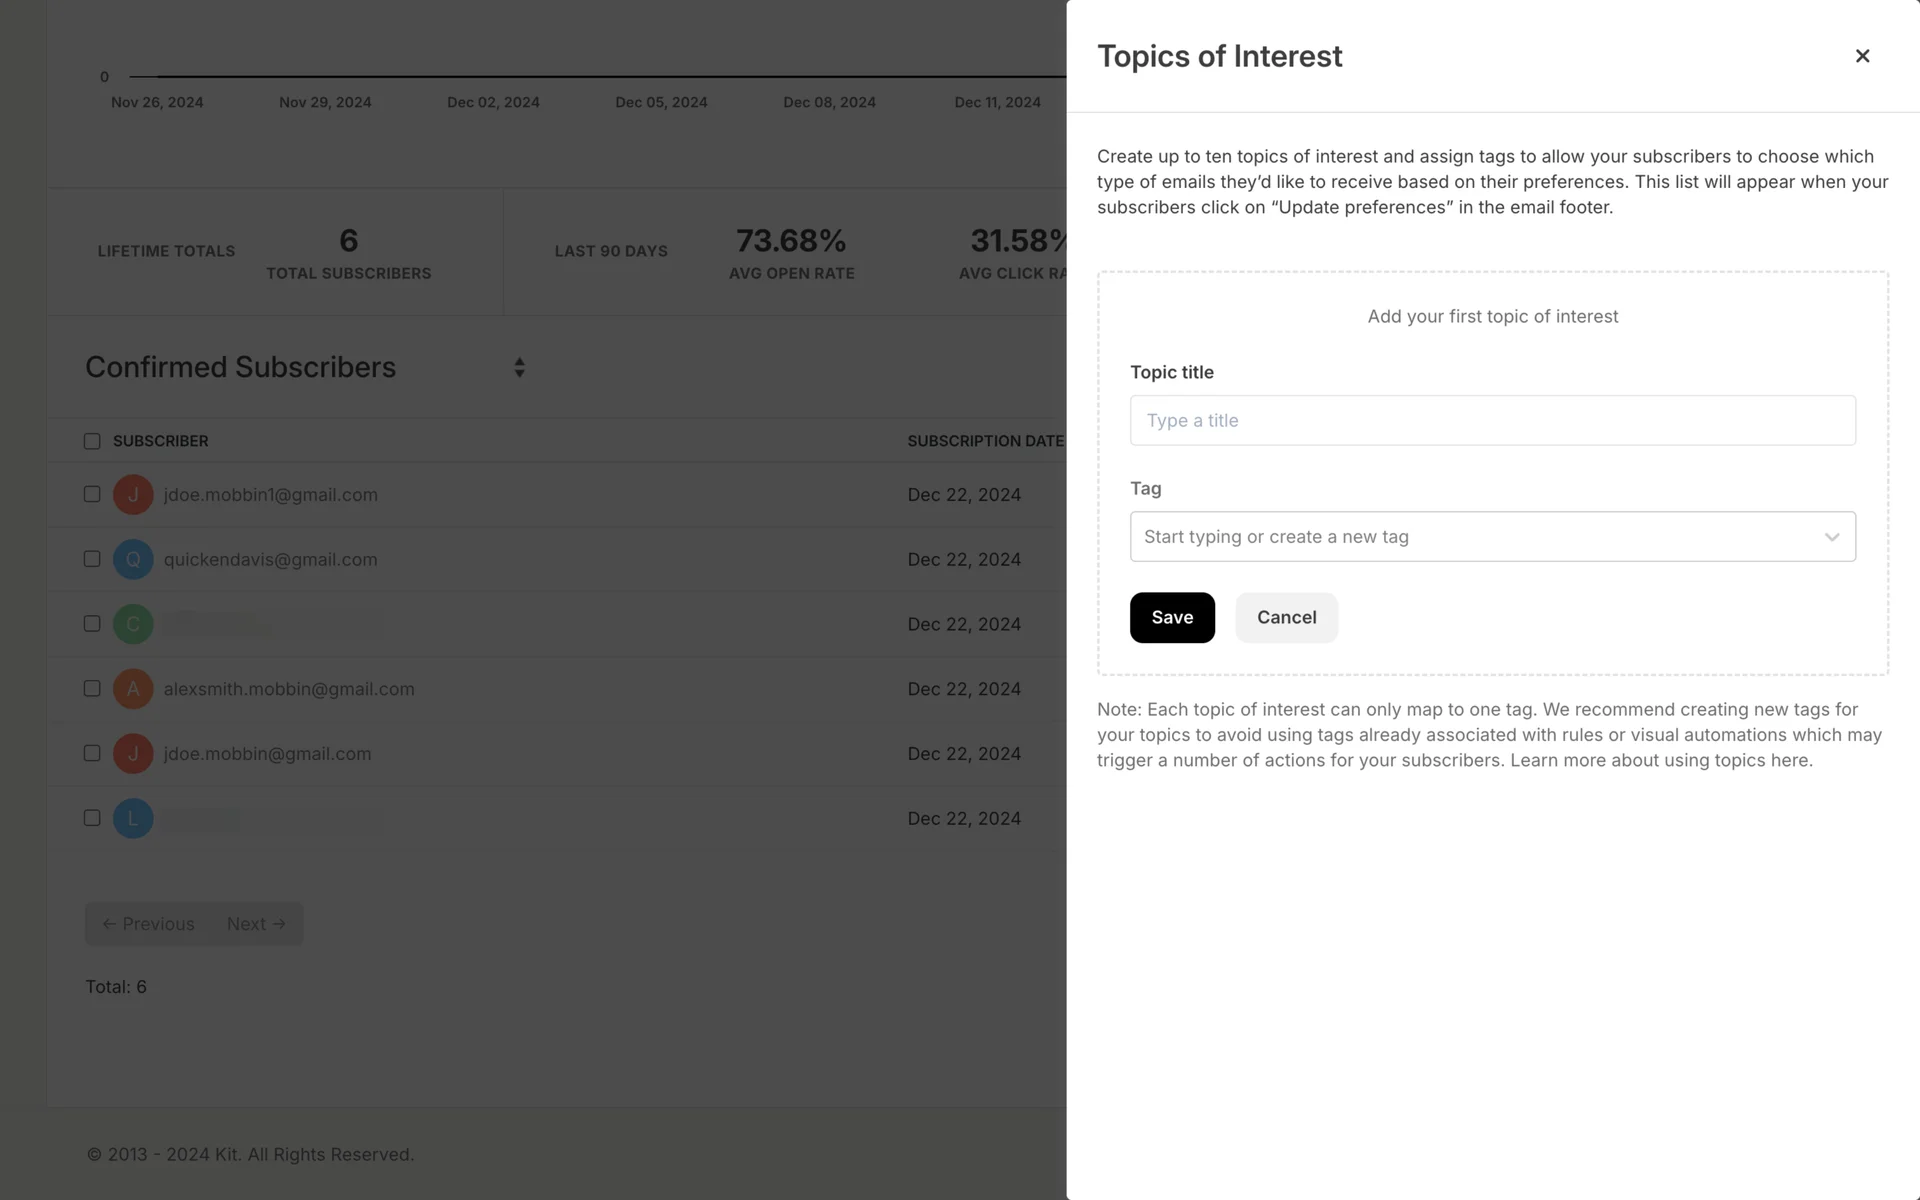
Task: Click the avatar for jdoe.mobbin1@gmail.com
Action: tap(133, 495)
